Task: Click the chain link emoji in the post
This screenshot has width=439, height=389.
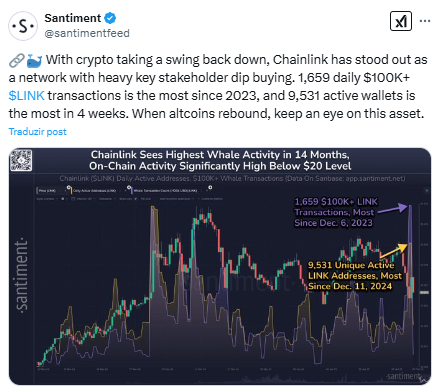Action: tap(16, 60)
